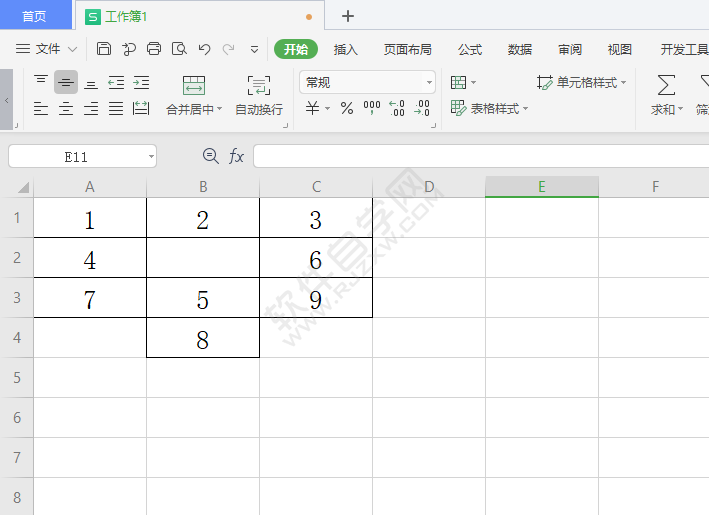Click the Save icon in quick toolbar

(104, 49)
